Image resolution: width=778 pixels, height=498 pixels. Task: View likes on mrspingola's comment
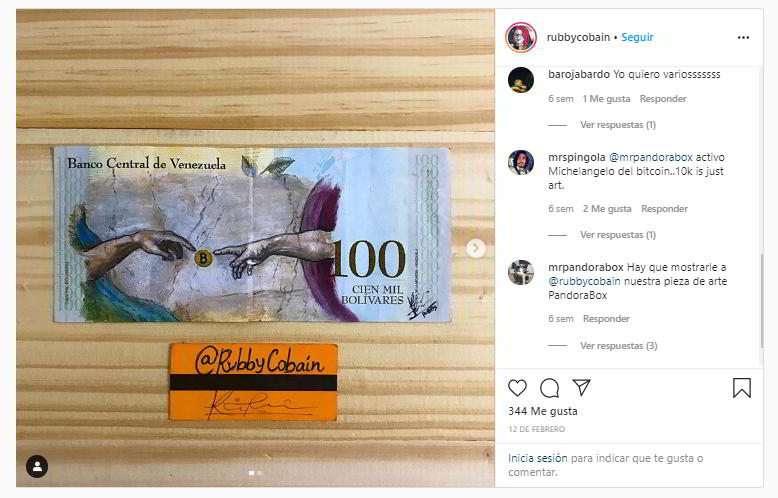(x=607, y=209)
